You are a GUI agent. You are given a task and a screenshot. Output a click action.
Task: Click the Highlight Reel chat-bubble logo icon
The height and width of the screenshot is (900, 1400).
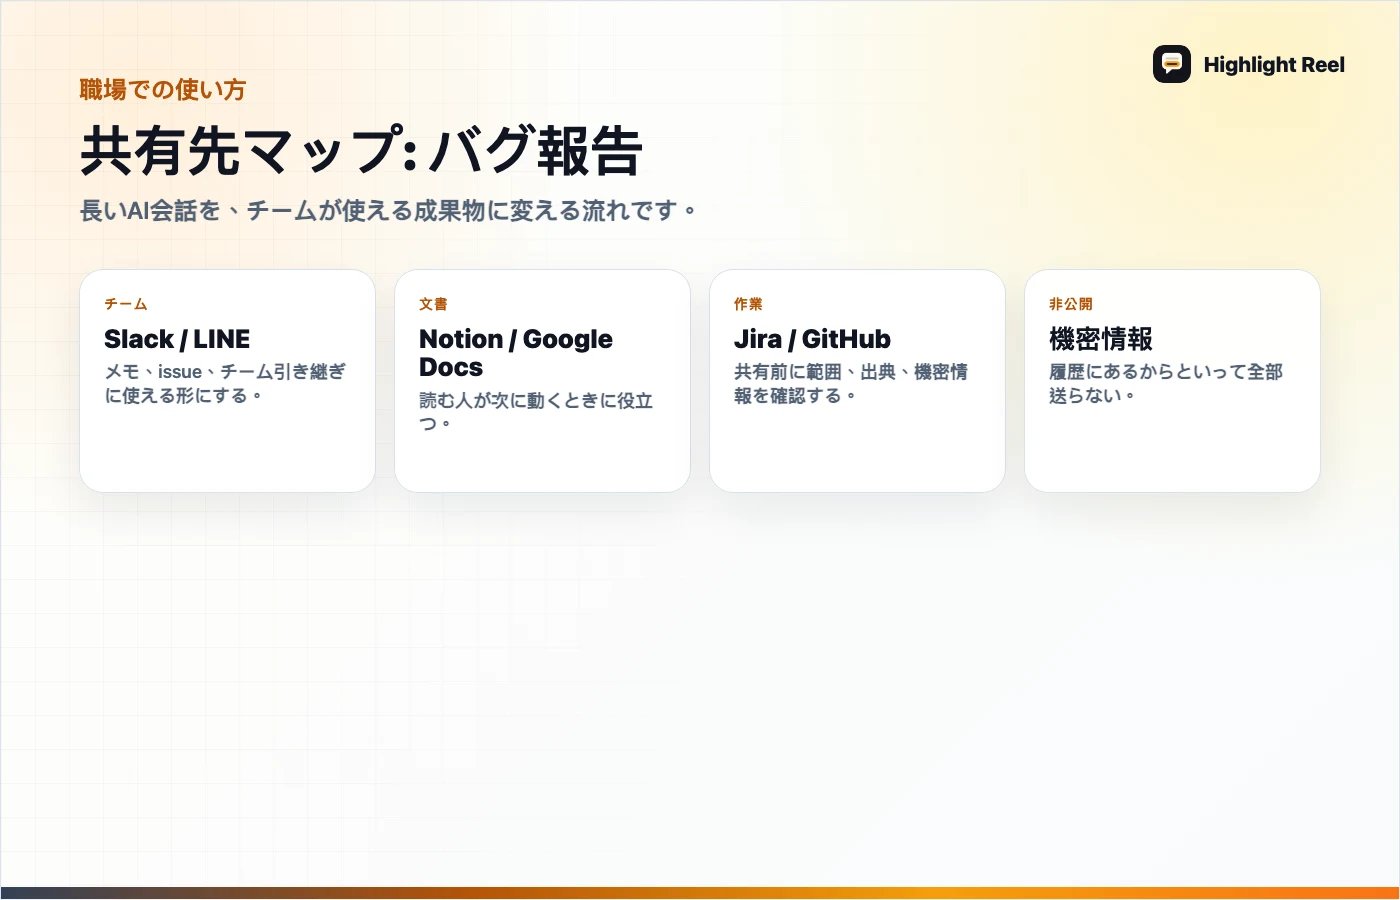coord(1172,64)
